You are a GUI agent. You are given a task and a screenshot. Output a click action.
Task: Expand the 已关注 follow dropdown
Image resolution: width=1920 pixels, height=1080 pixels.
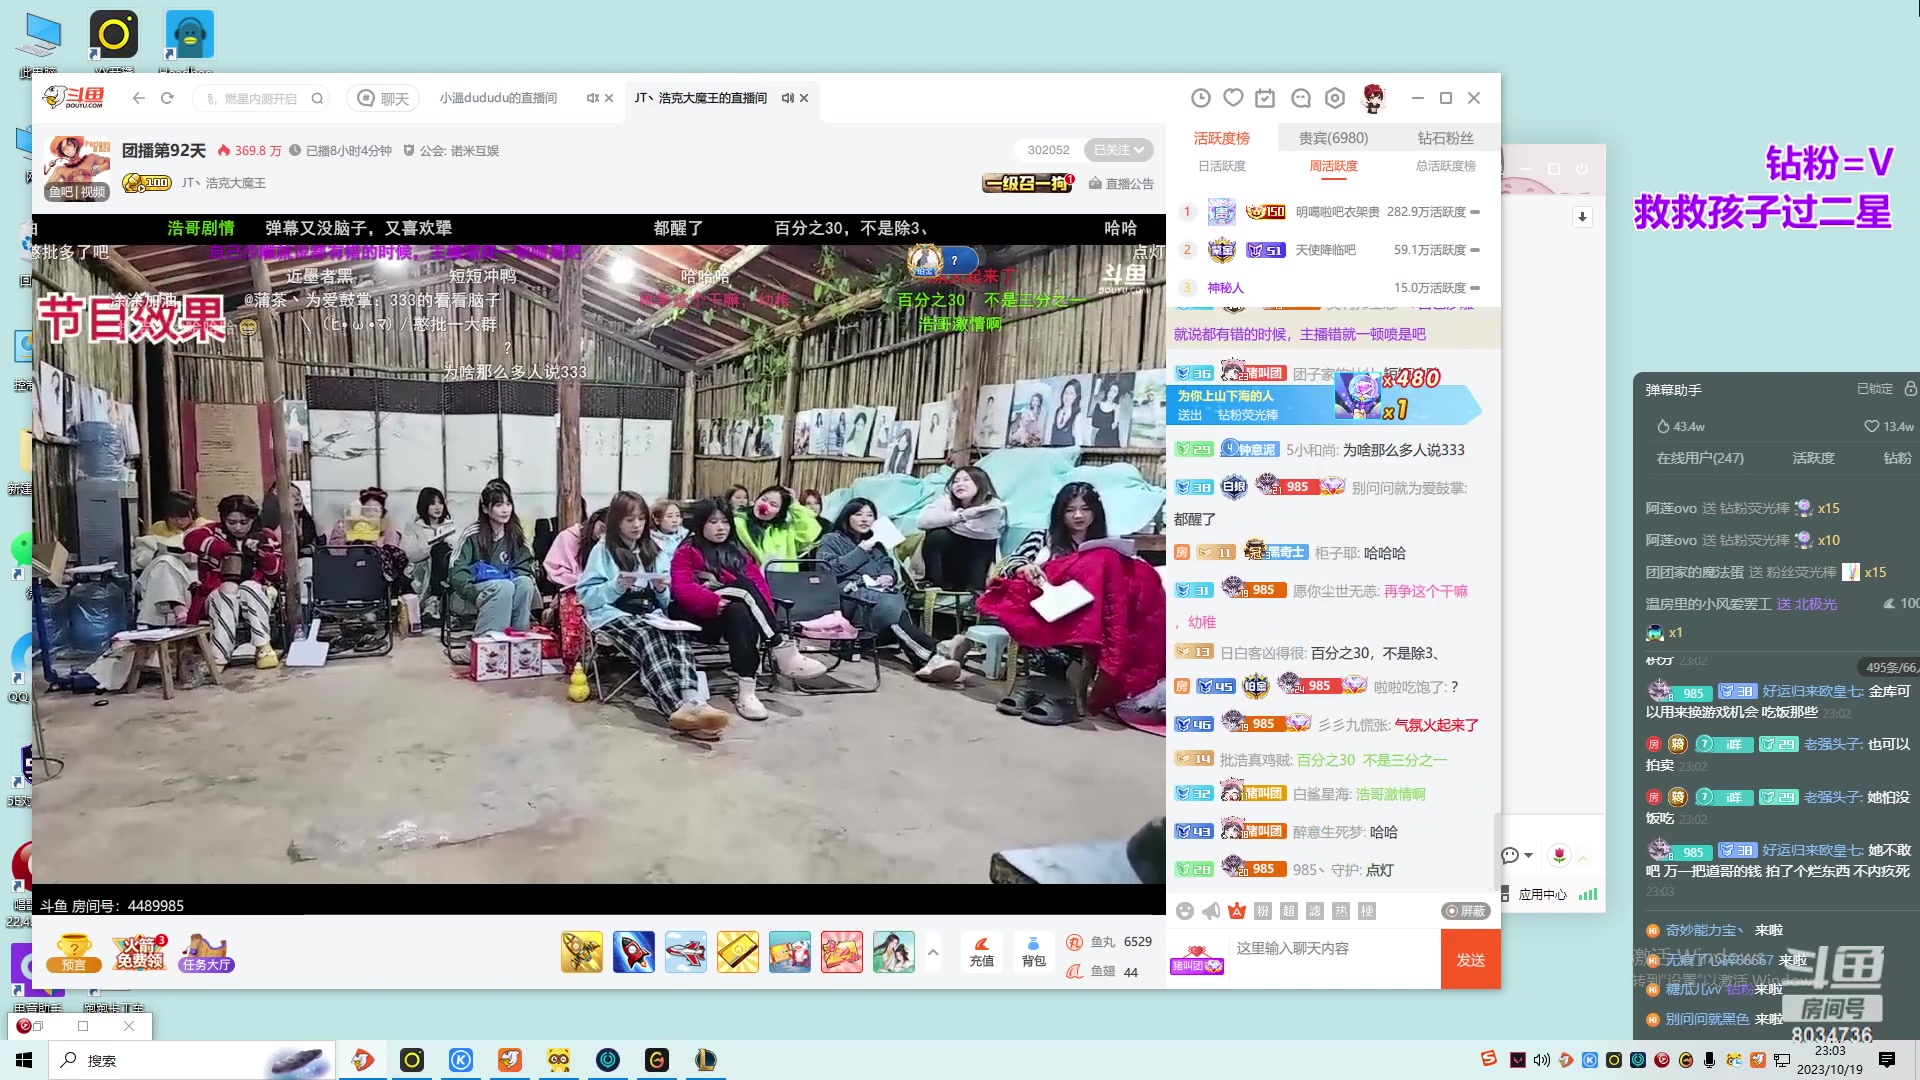point(1119,150)
